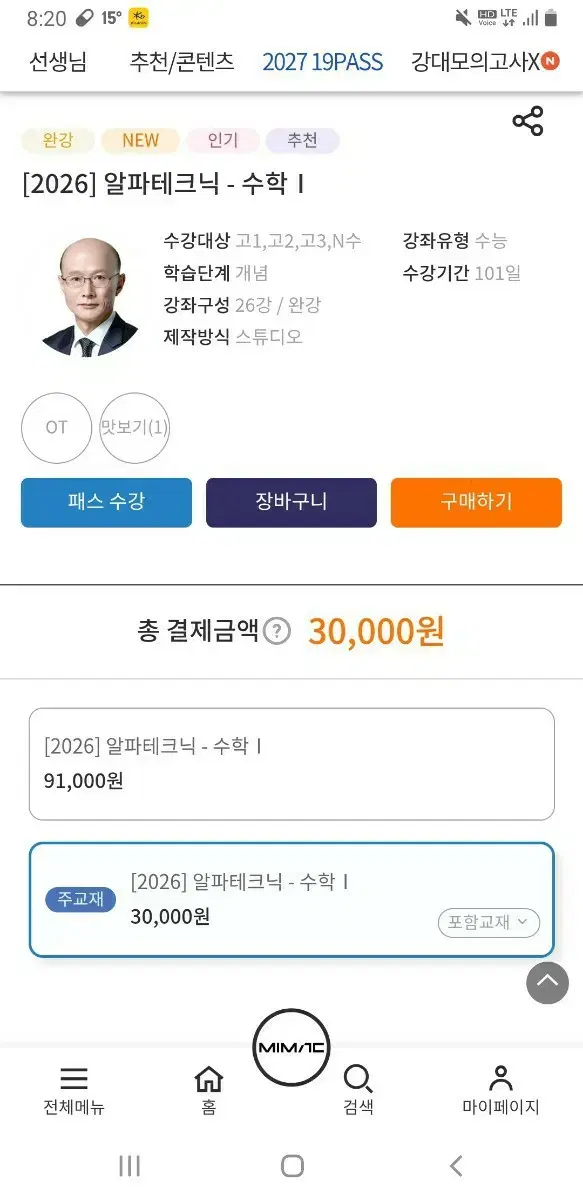Screen dimensions: 583x1200
Task: Add course to cart via 장바구니 button
Action: tap(291, 503)
